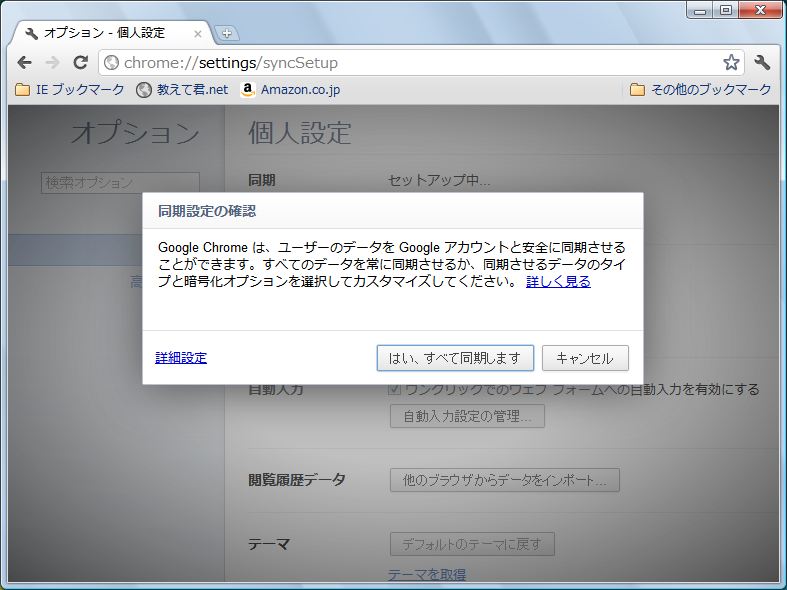Click the セットアップ中... status text
787x590 pixels.
click(439, 180)
